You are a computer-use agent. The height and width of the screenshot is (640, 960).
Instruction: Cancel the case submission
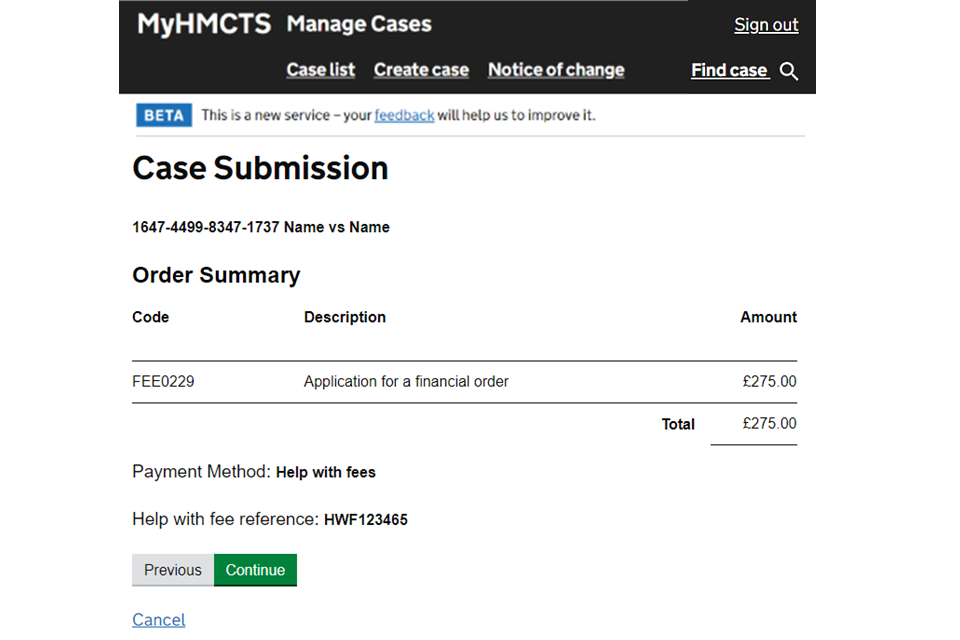click(x=159, y=620)
